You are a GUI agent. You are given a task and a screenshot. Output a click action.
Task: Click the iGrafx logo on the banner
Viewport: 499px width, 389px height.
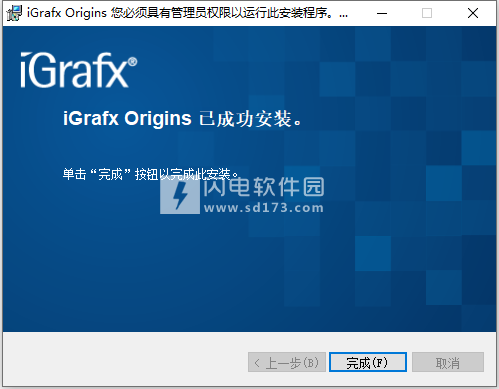(x=78, y=70)
